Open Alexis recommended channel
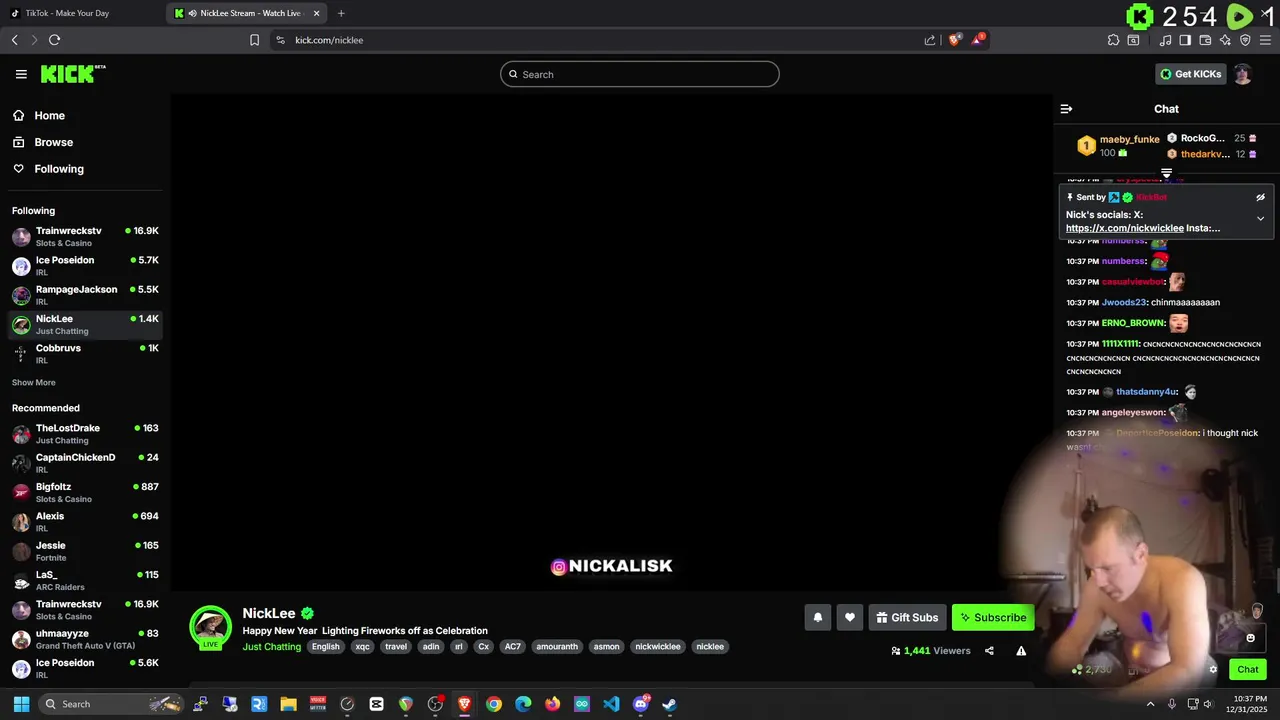The image size is (1280, 720). 85,522
